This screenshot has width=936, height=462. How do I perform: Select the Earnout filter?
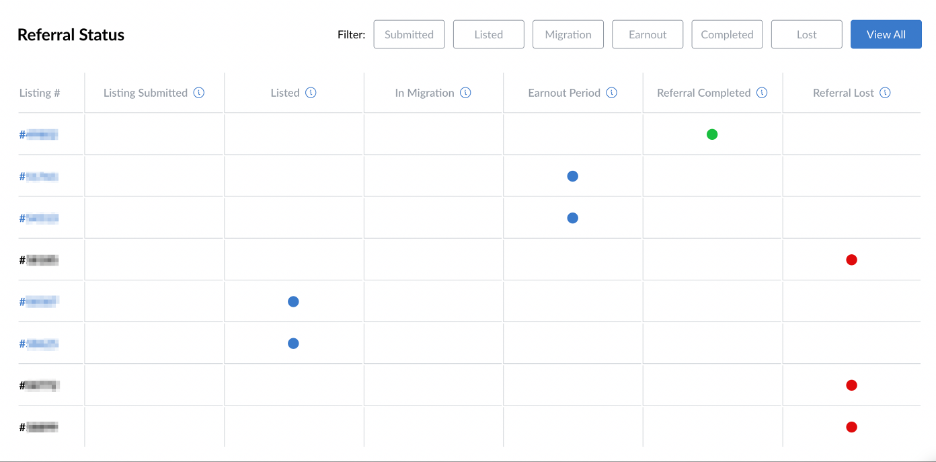[647, 35]
